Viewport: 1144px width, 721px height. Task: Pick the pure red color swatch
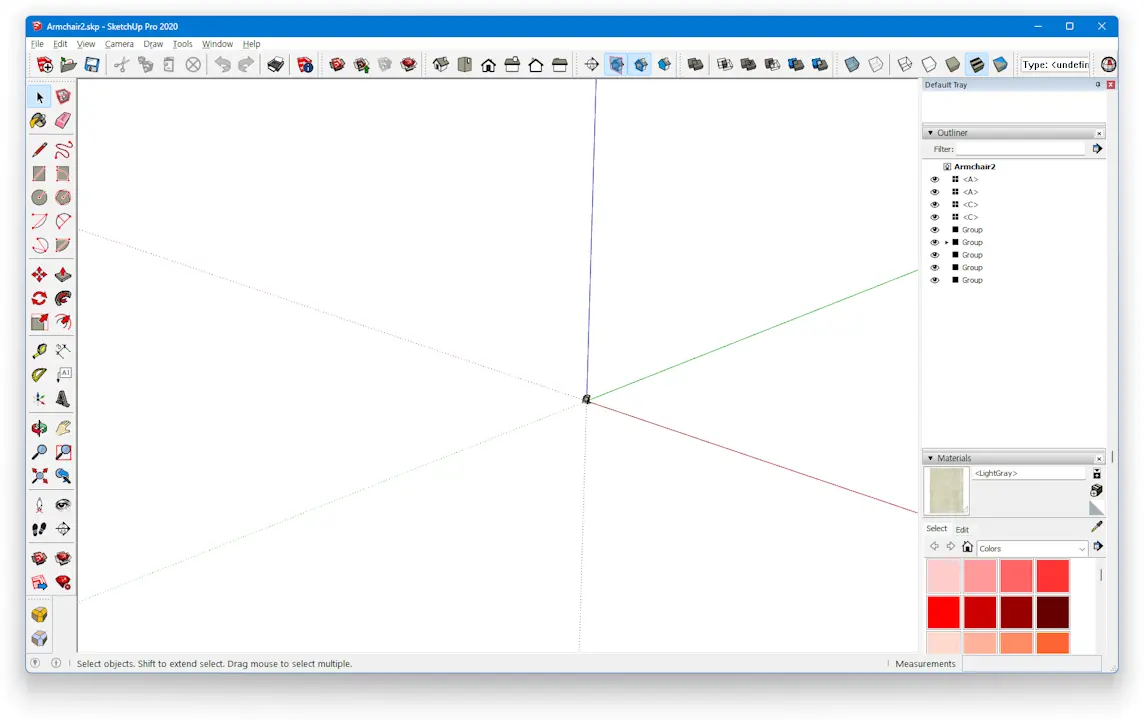point(943,612)
